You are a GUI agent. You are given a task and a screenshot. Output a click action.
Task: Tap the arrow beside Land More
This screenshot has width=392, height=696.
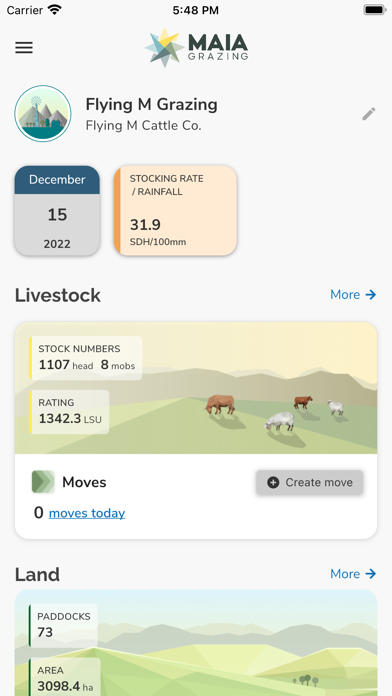click(x=371, y=574)
